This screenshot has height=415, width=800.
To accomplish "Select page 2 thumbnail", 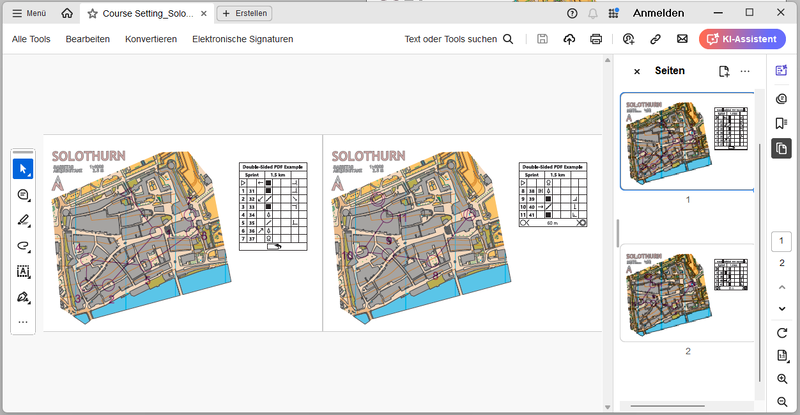I will (x=687, y=293).
